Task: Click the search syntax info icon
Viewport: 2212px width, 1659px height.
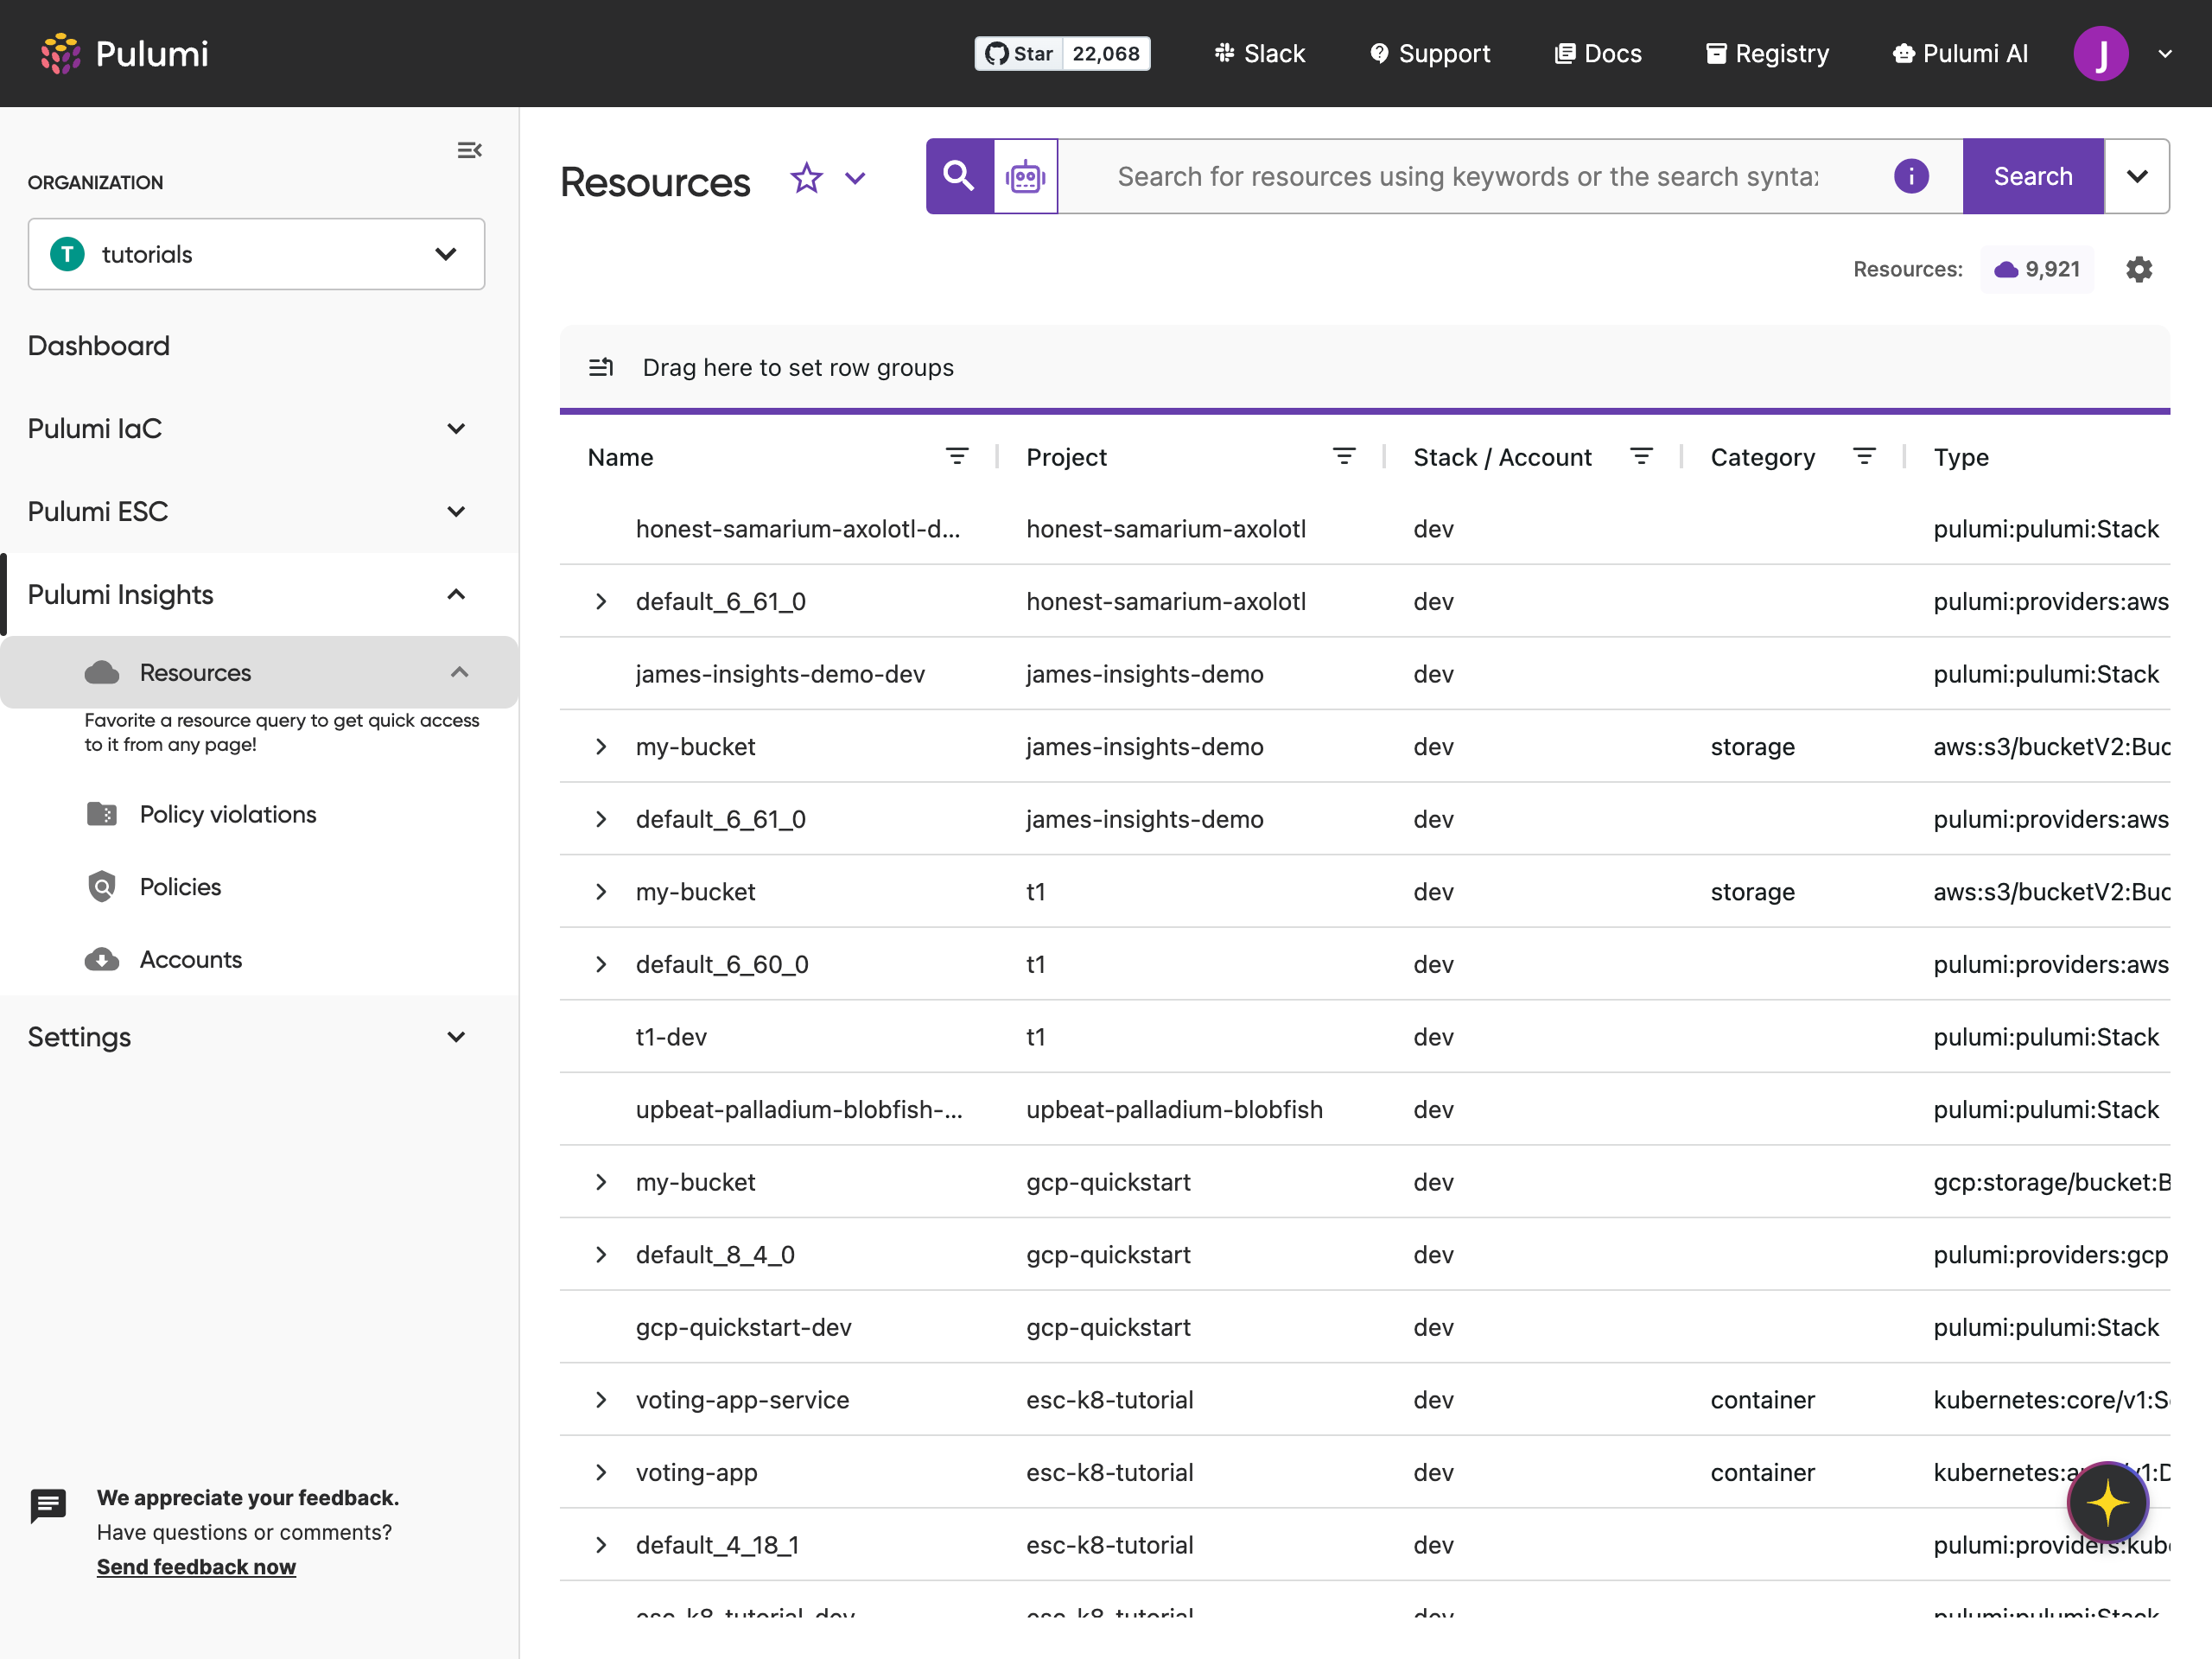Action: click(x=1911, y=176)
